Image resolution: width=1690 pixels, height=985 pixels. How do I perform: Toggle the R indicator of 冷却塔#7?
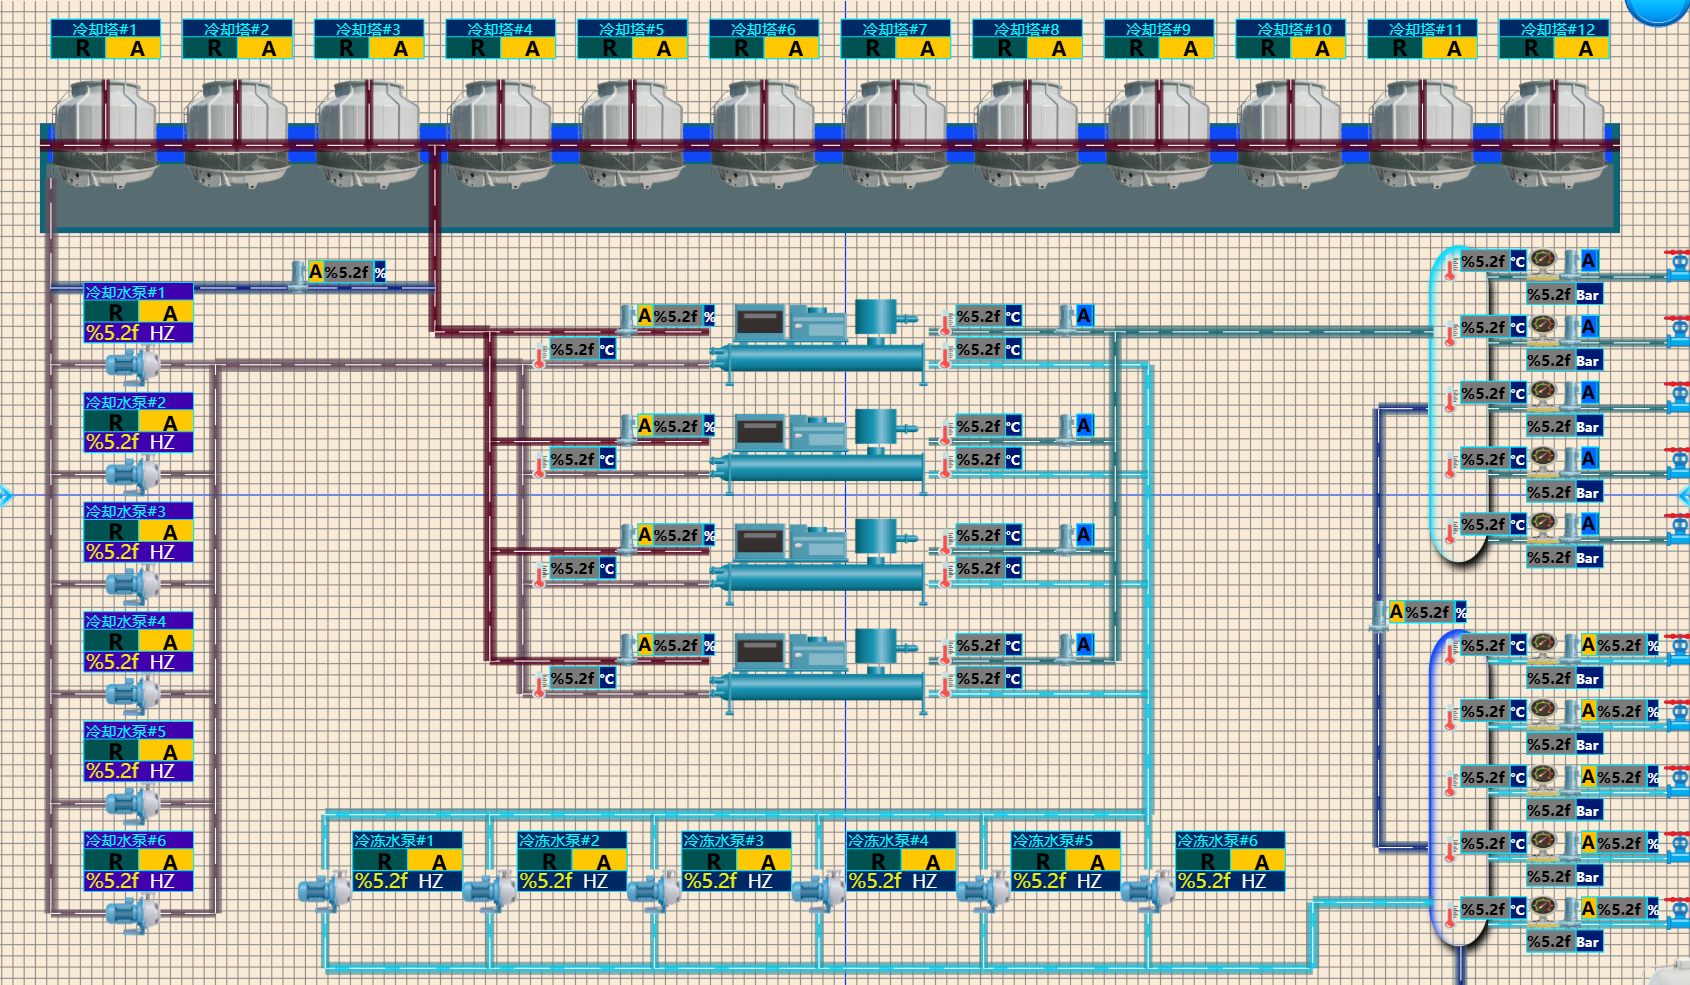[x=873, y=48]
